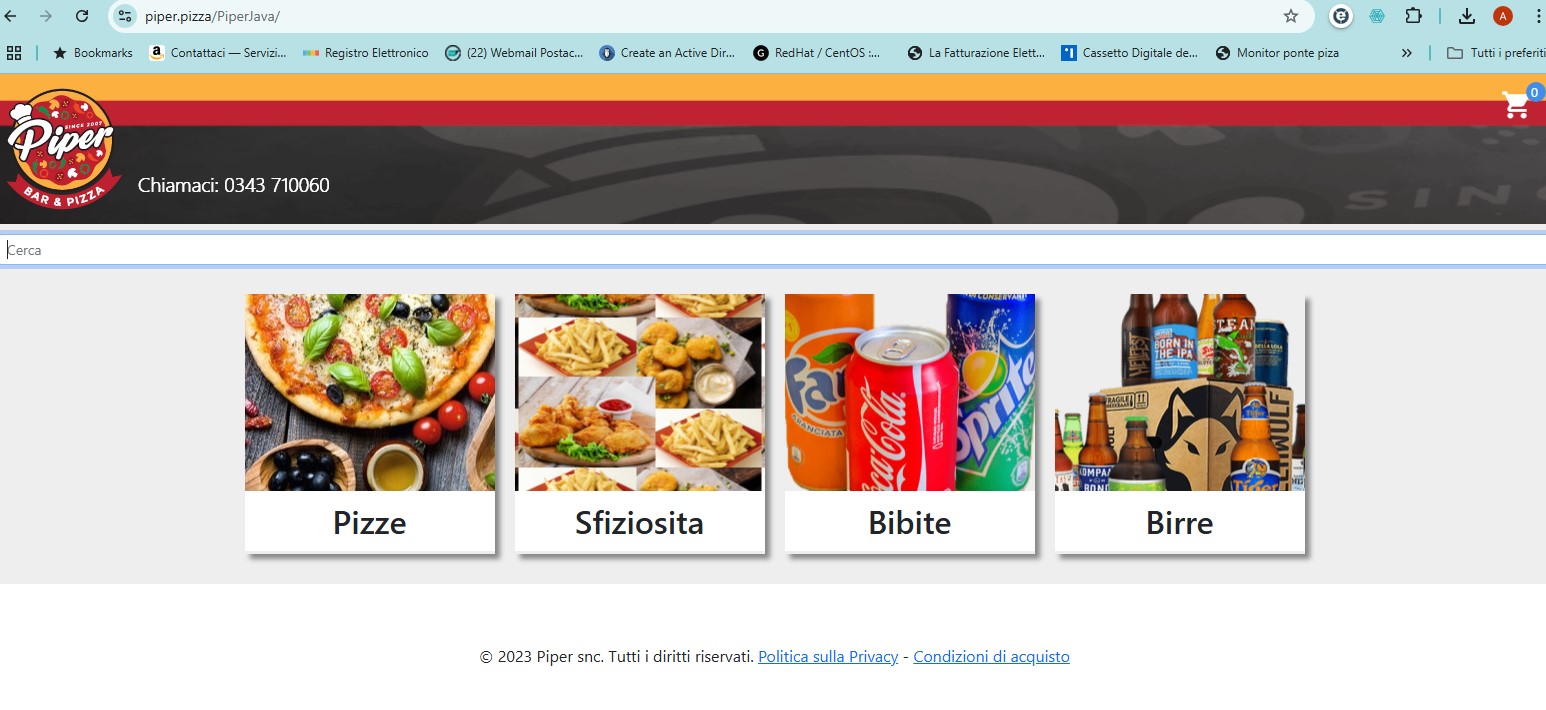The width and height of the screenshot is (1546, 710).
Task: Open the Tutti i preferiti bookmarks folder
Action: [1495, 53]
